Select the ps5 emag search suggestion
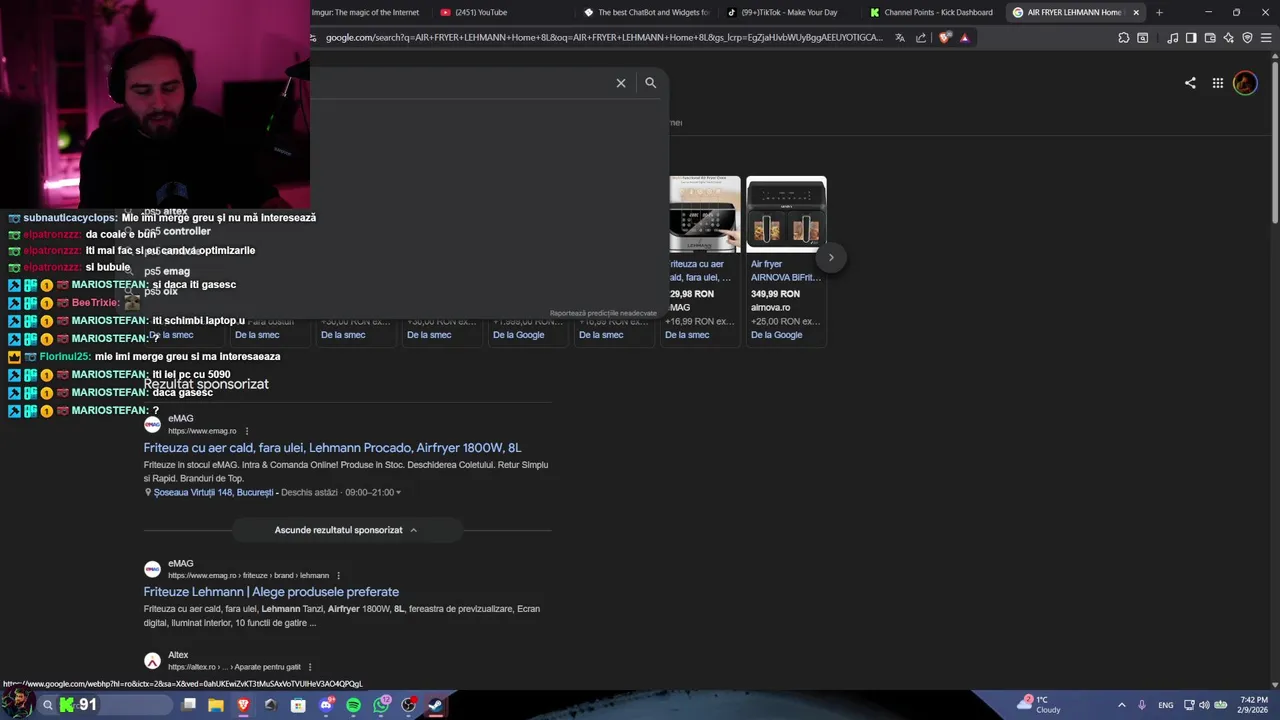The height and width of the screenshot is (720, 1280). tap(167, 271)
